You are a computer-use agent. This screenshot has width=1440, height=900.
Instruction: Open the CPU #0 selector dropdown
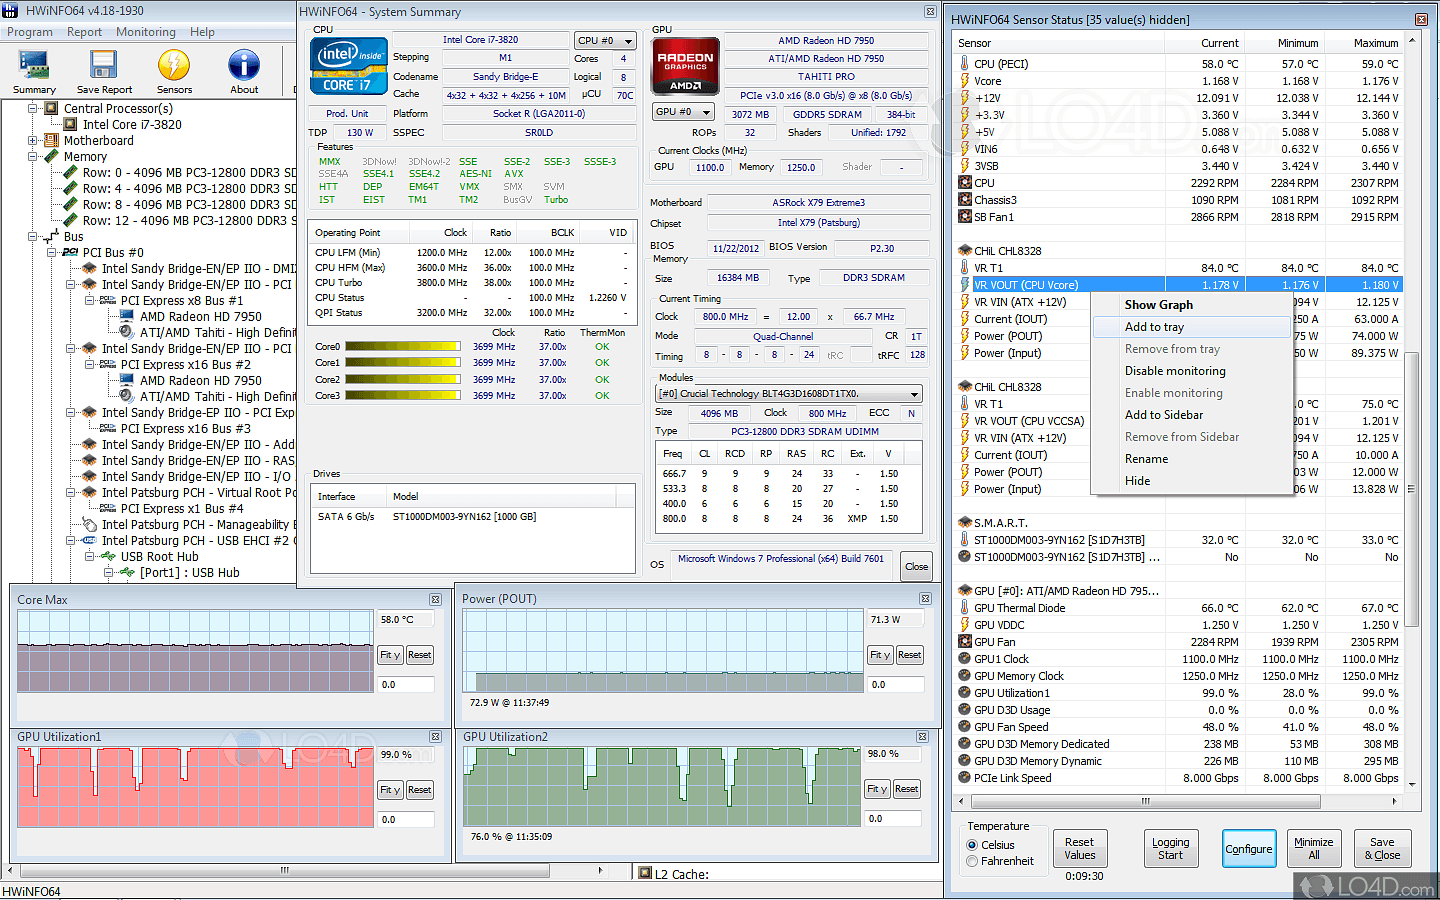(x=605, y=41)
